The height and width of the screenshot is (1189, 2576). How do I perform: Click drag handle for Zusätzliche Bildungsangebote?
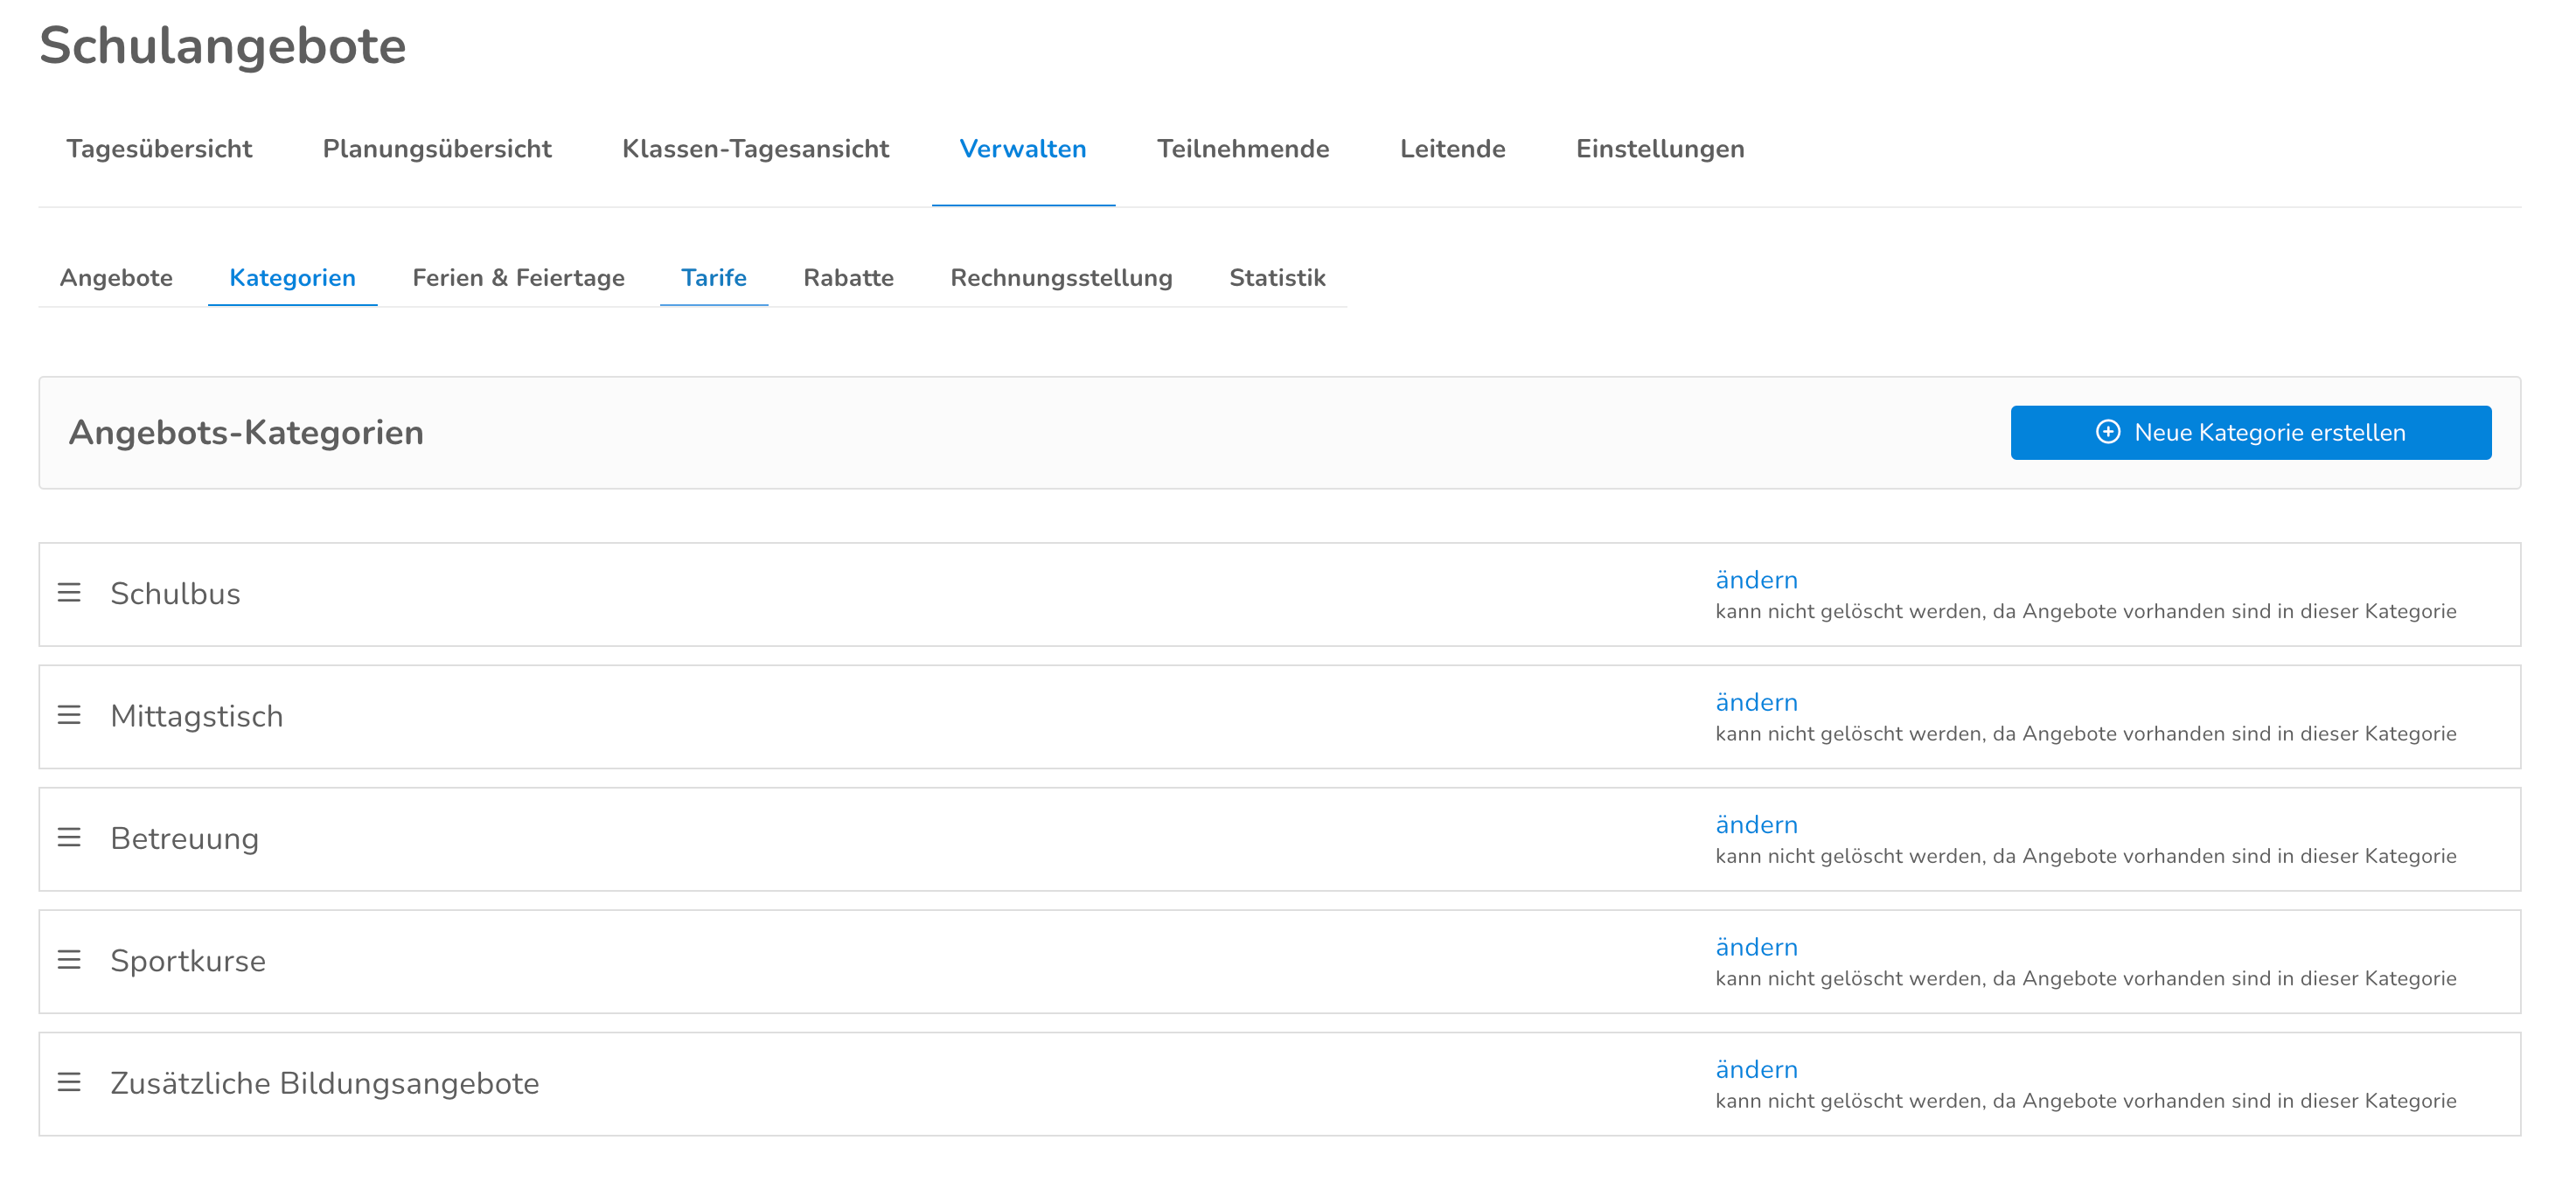(x=69, y=1082)
